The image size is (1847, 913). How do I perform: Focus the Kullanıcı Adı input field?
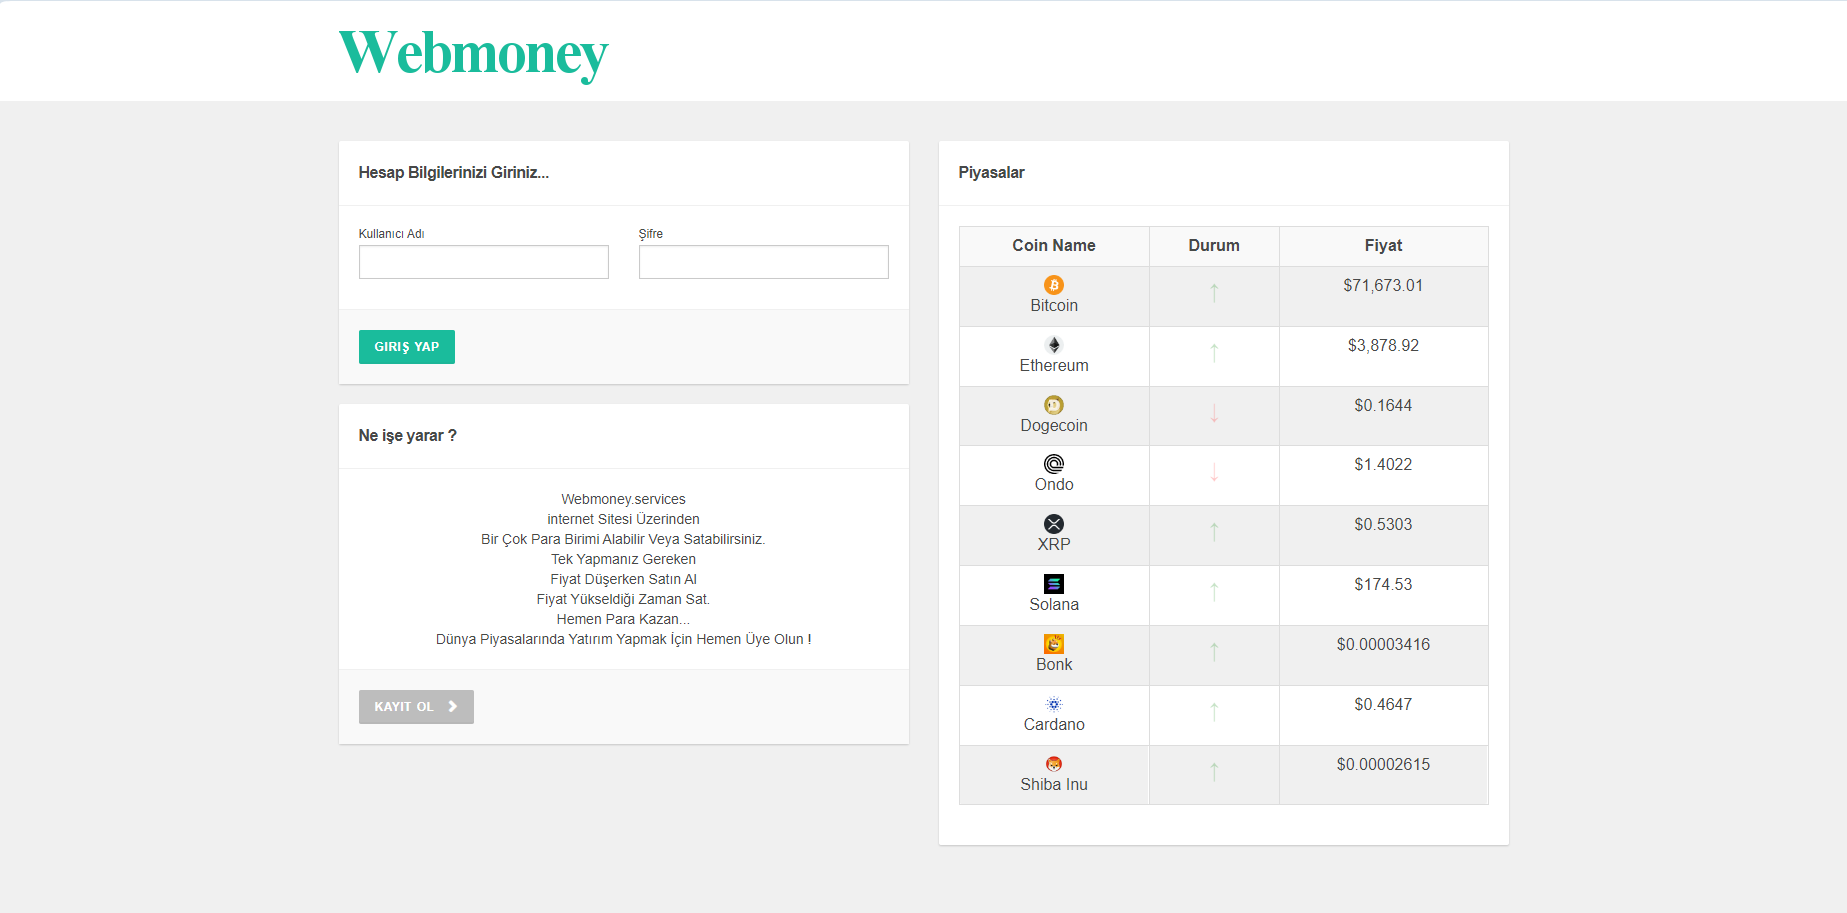pos(484,262)
